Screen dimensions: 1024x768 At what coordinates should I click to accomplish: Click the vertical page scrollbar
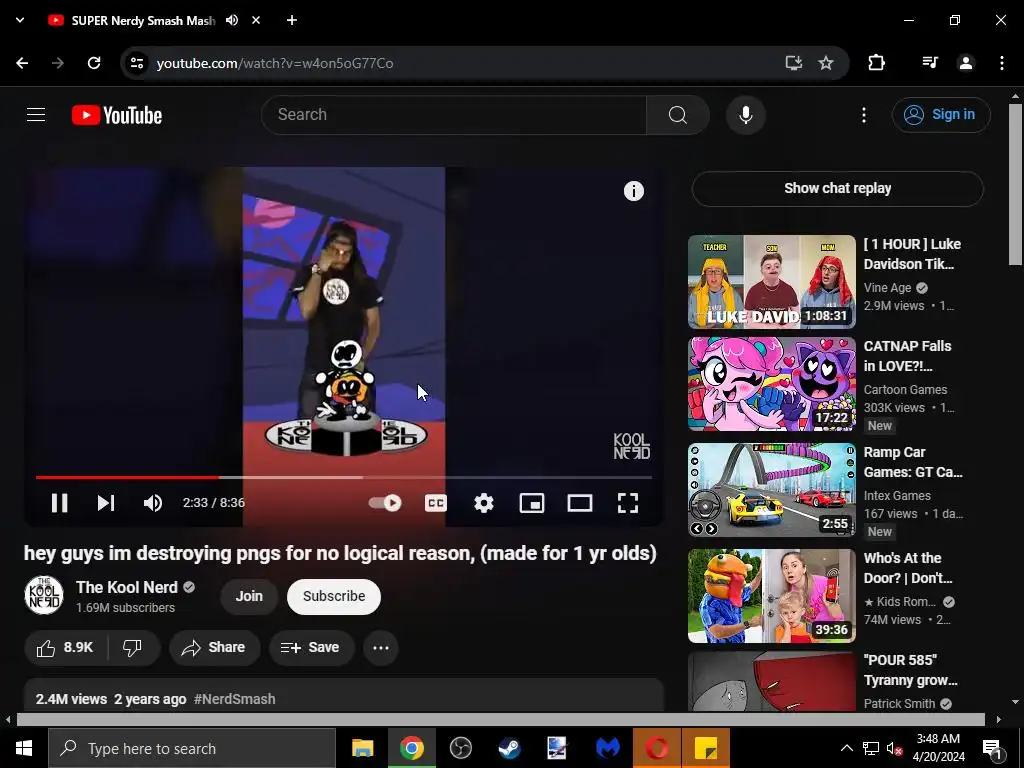point(1015,185)
